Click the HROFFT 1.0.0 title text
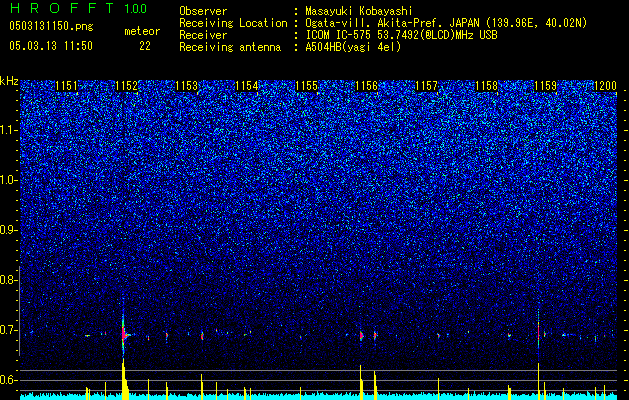This screenshot has width=629, height=400. 78,8
